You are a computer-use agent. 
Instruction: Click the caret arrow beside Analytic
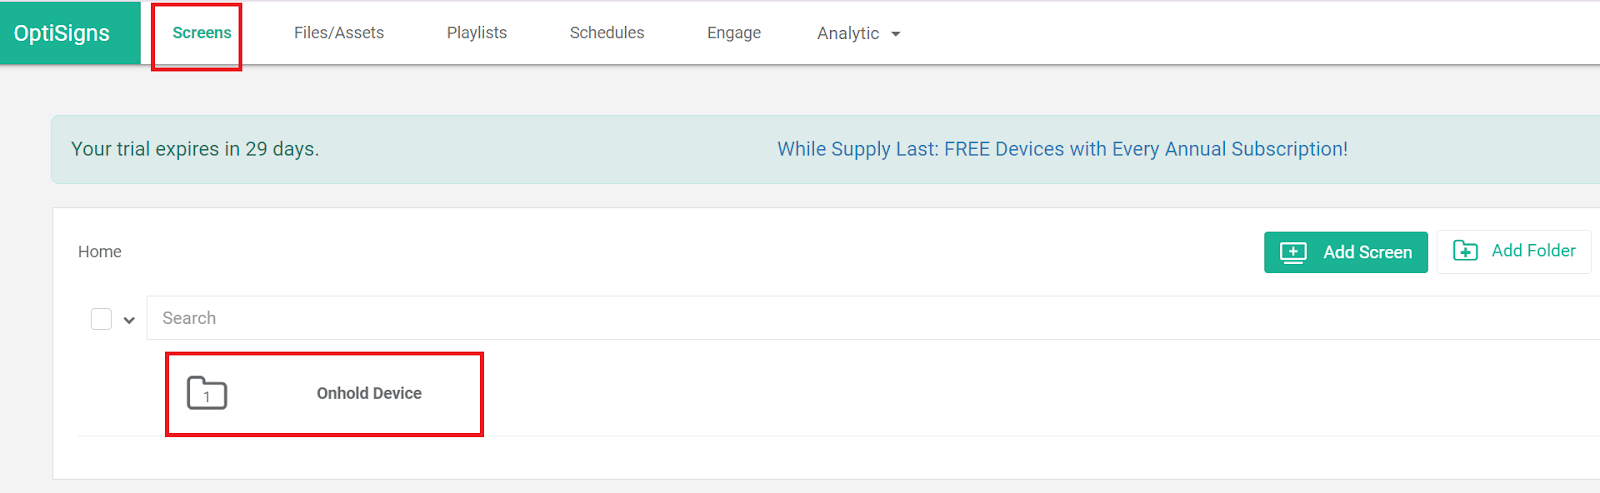[x=896, y=34]
